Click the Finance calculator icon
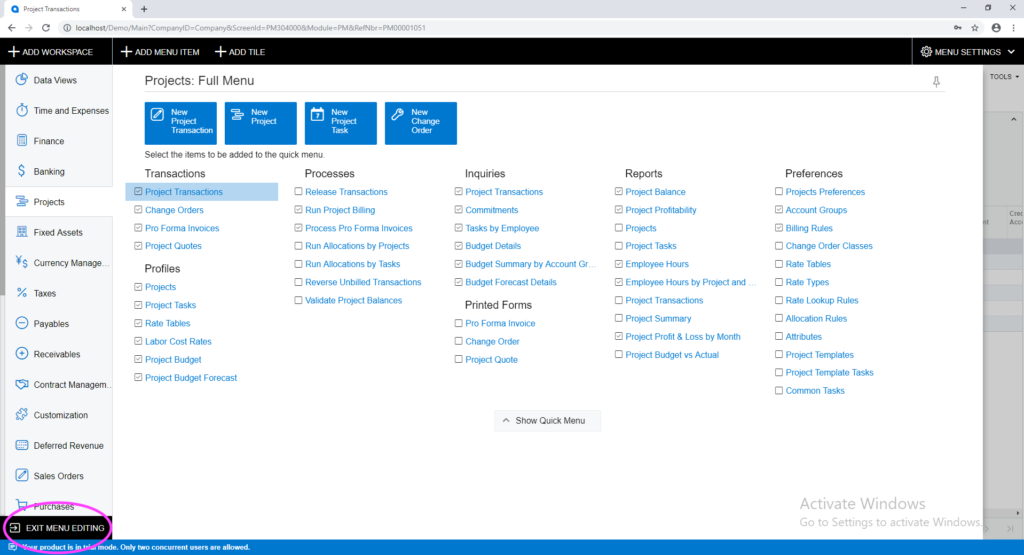1024x555 pixels. click(22, 140)
